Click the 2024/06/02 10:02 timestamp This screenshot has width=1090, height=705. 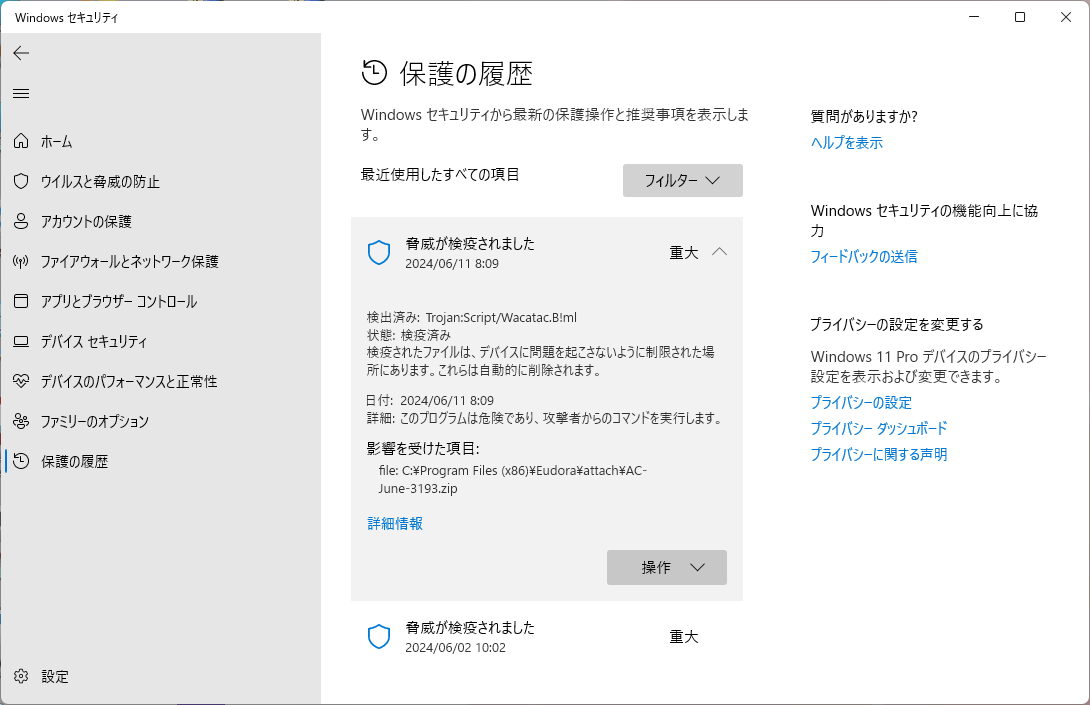tap(455, 647)
